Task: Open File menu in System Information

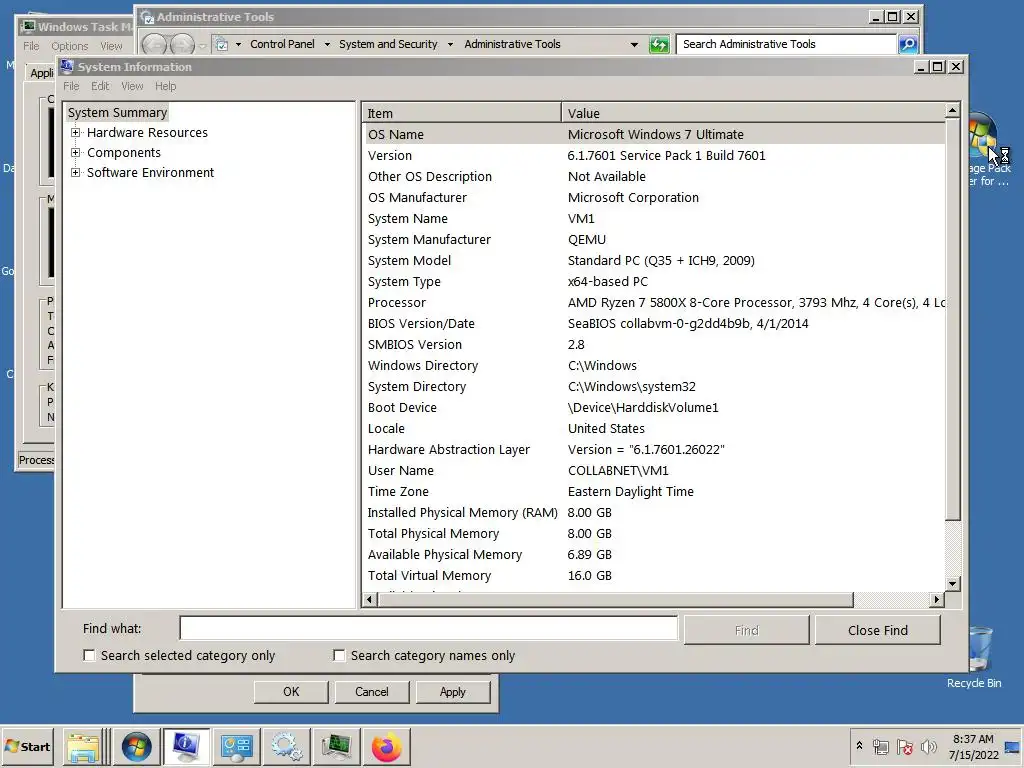Action: click(71, 86)
